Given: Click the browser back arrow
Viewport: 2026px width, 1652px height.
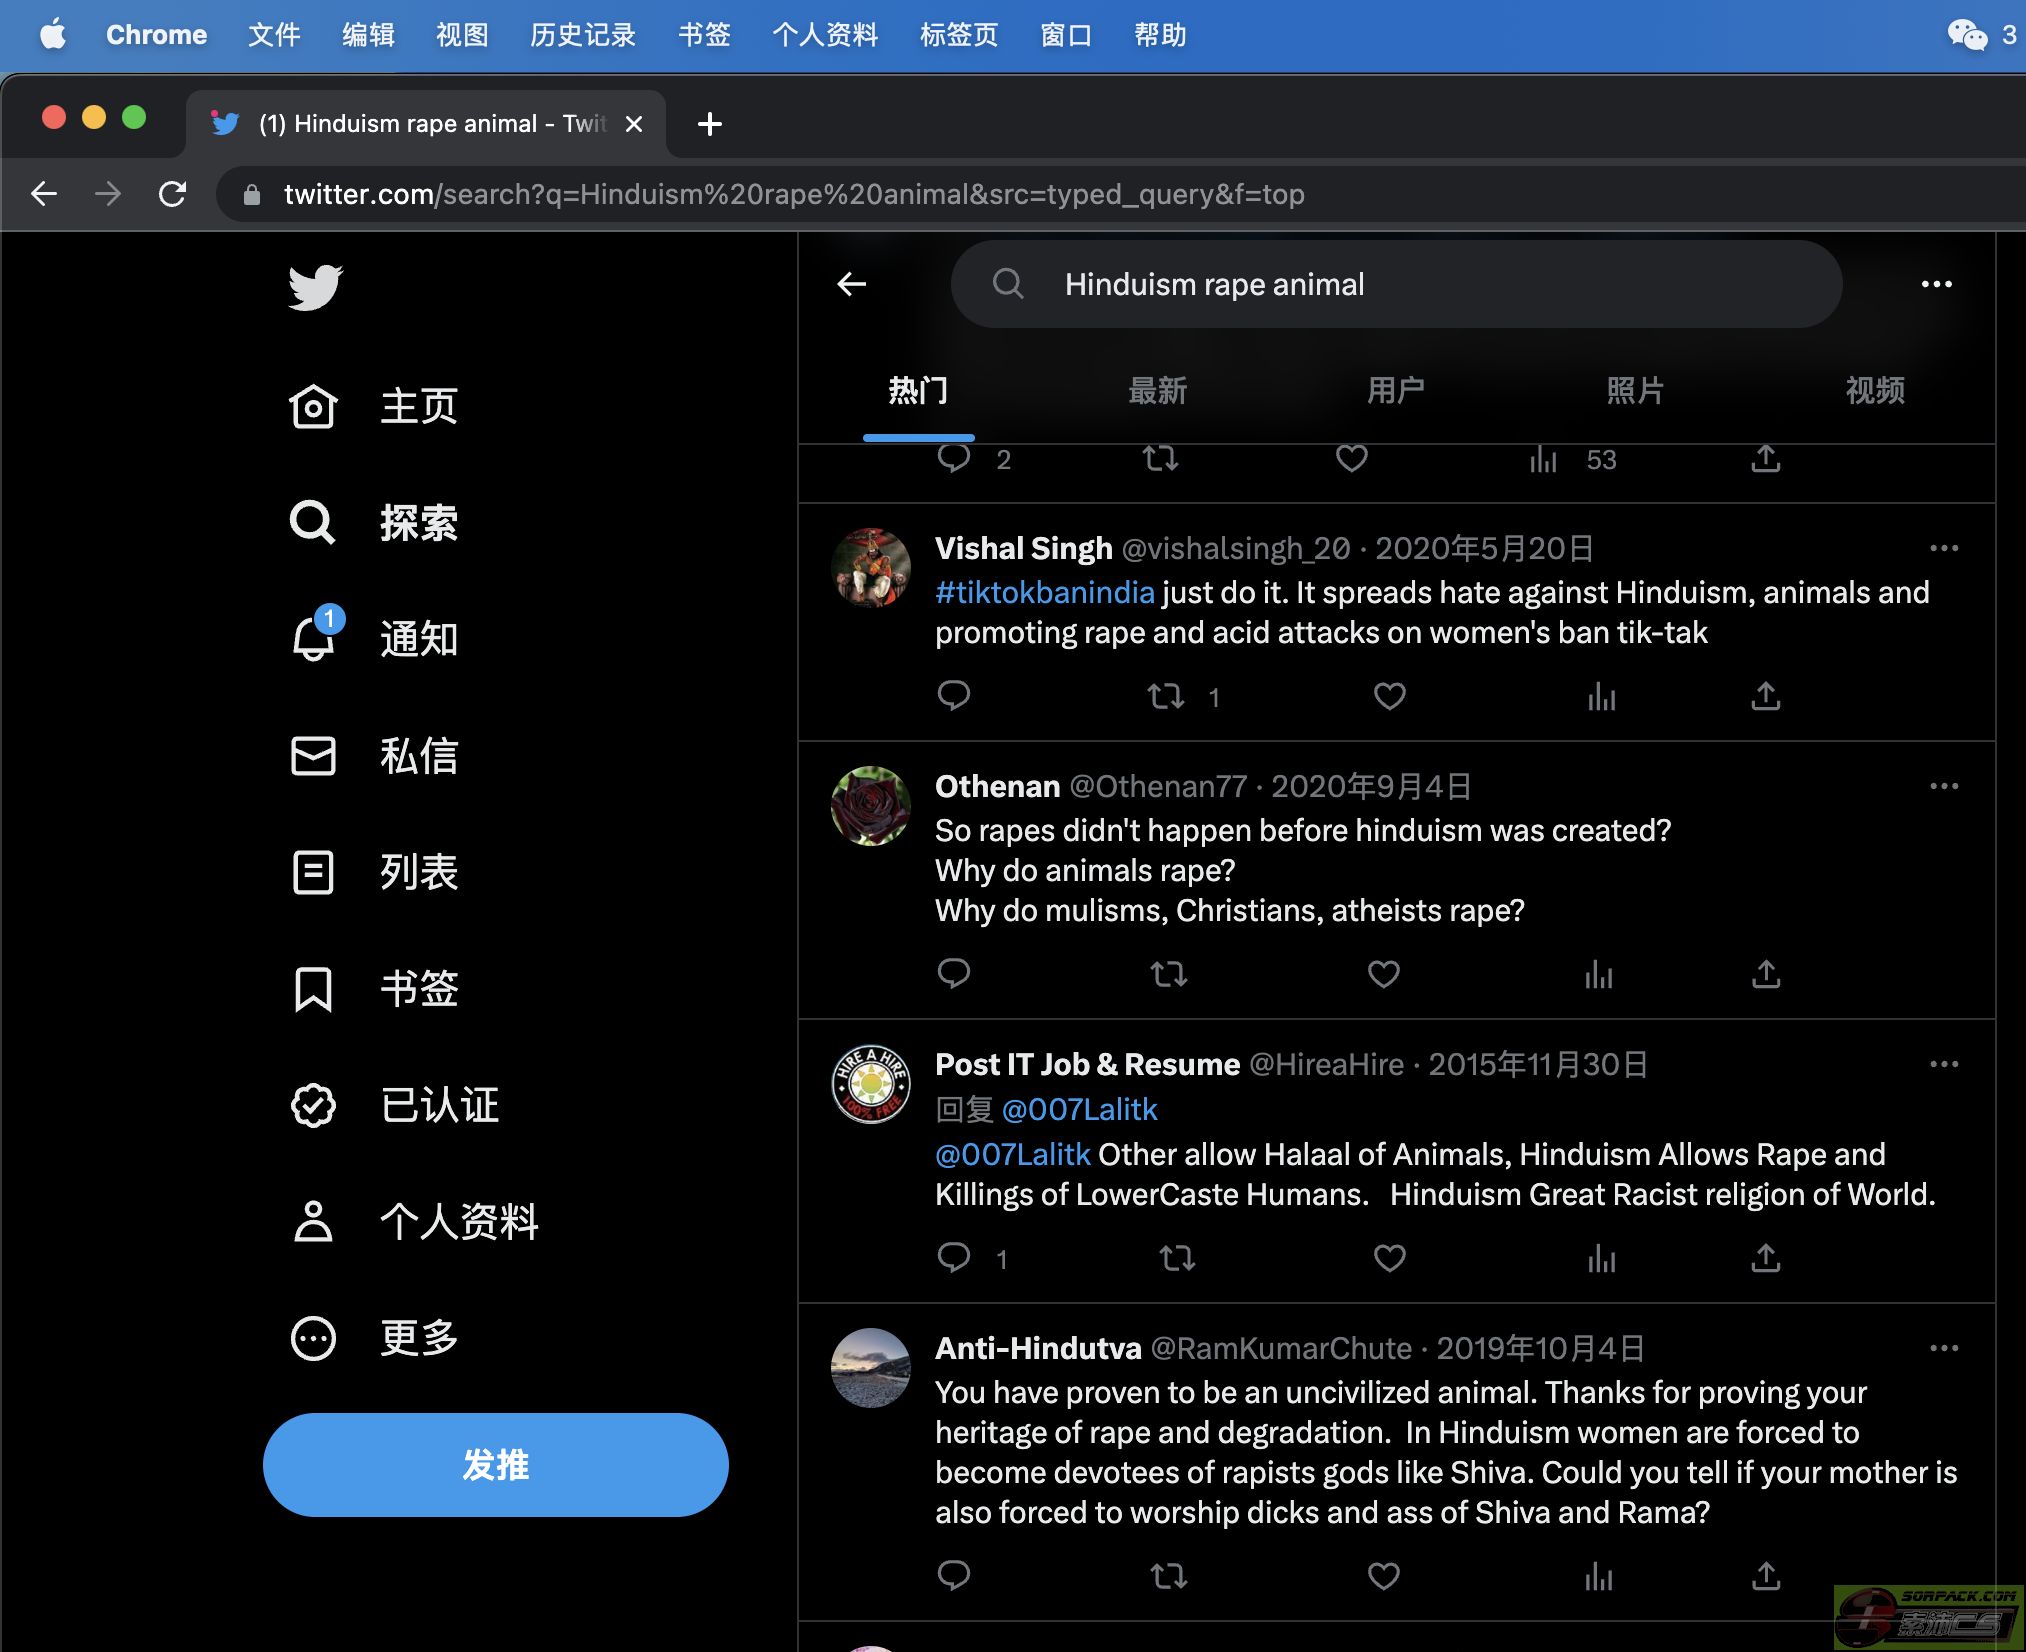Looking at the screenshot, I should point(44,194).
